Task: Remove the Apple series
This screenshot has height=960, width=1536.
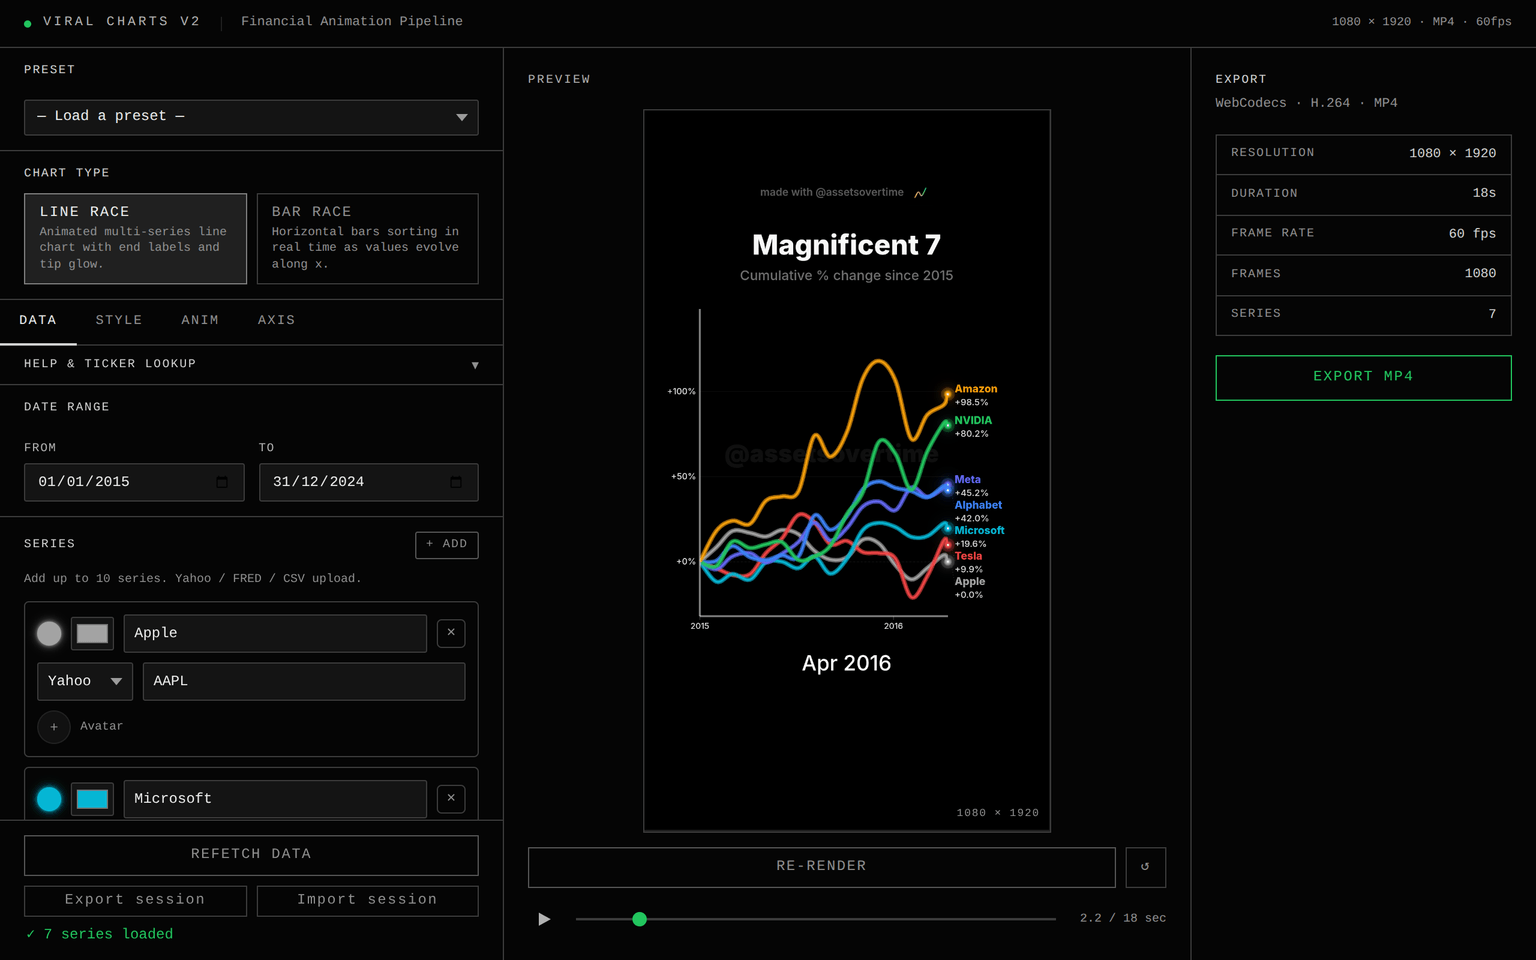Action: [x=451, y=633]
